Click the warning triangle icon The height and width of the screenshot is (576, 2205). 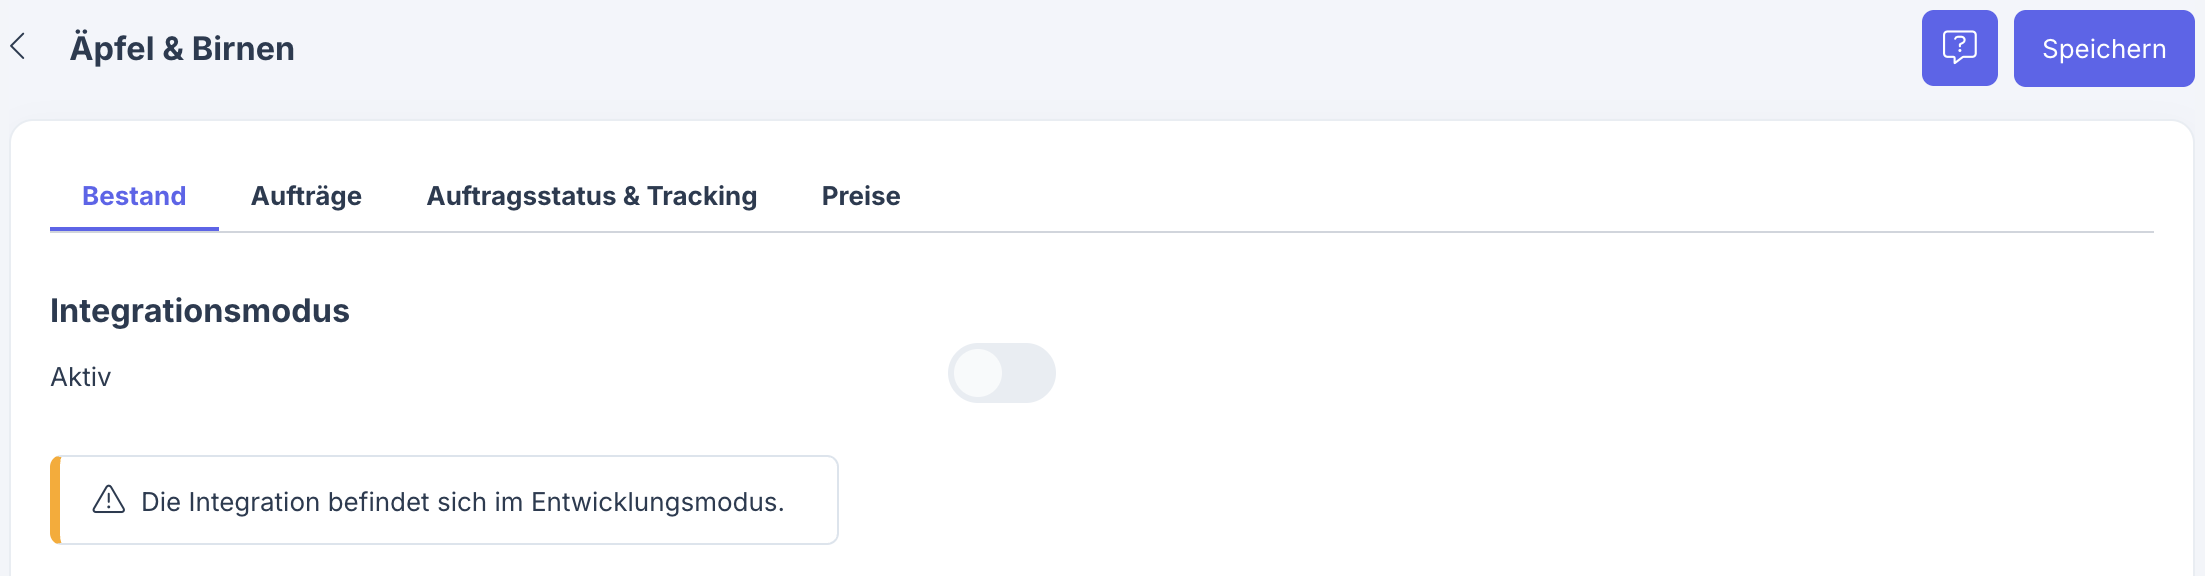107,500
